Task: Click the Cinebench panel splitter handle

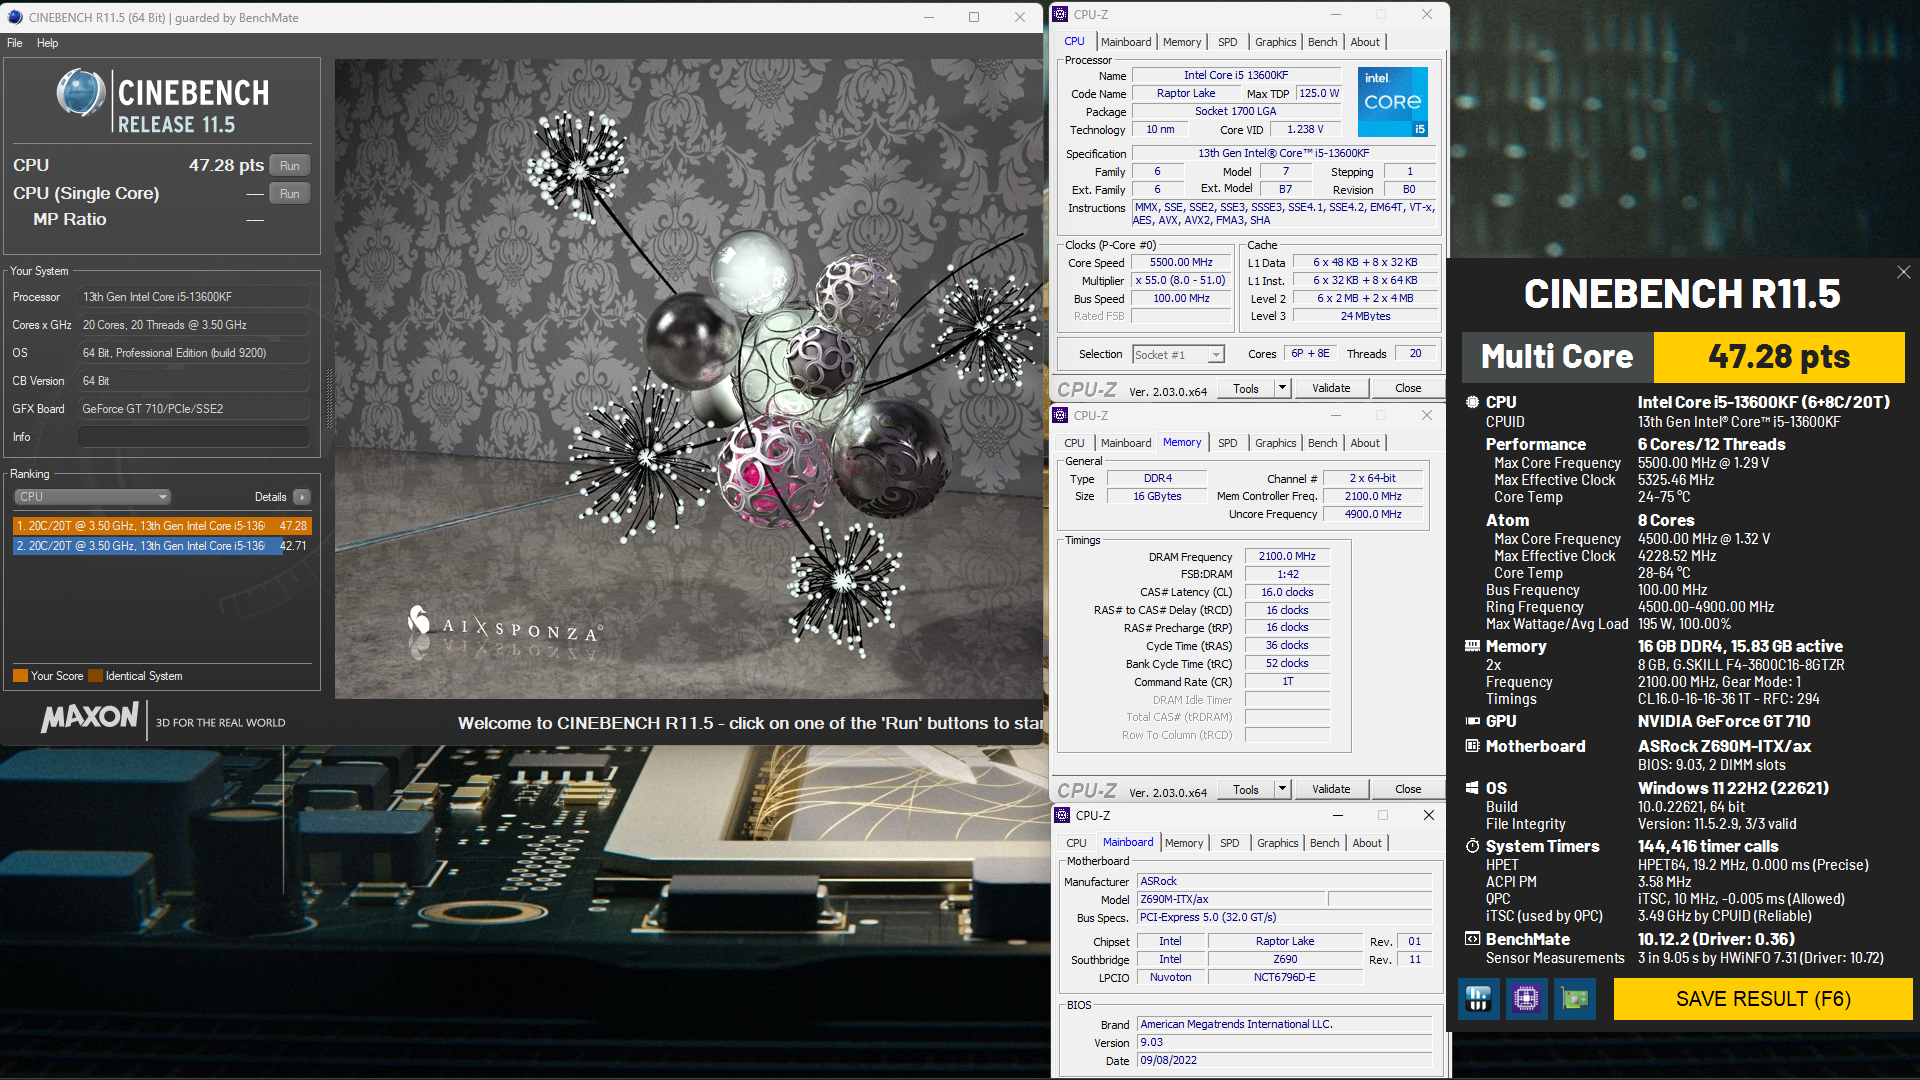Action: pos(329,397)
